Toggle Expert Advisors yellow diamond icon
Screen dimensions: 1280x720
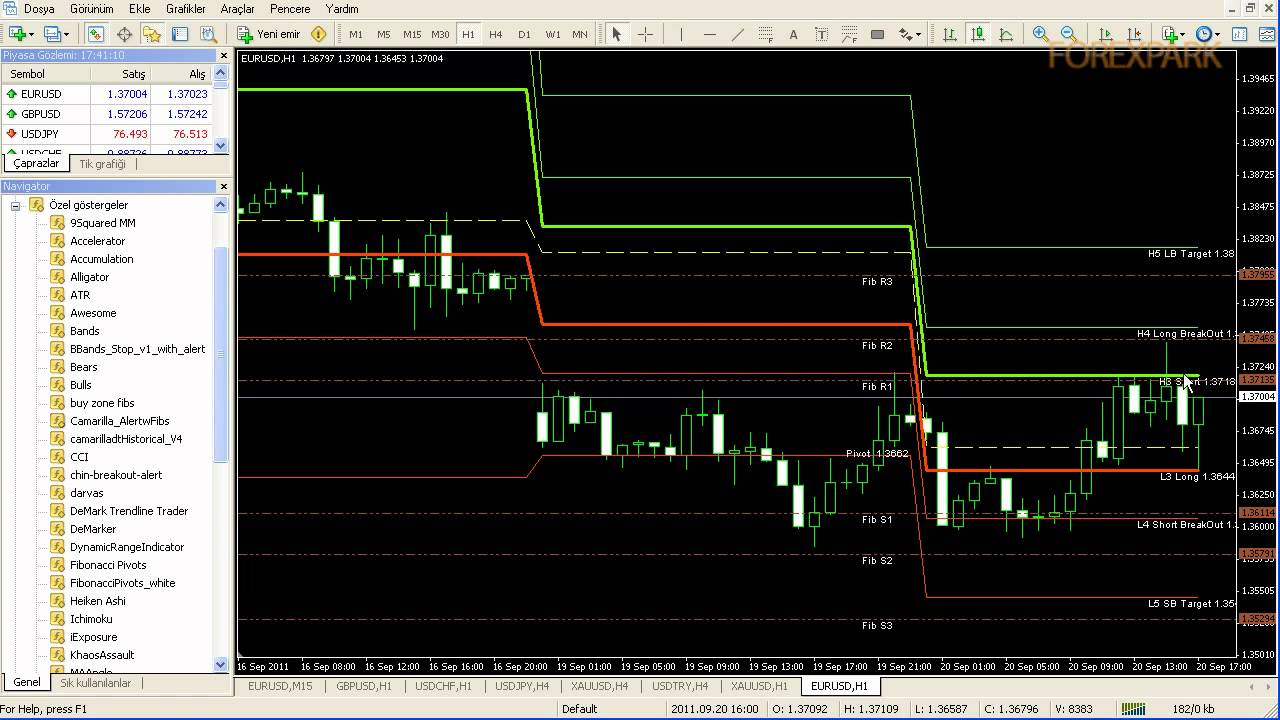click(x=319, y=34)
